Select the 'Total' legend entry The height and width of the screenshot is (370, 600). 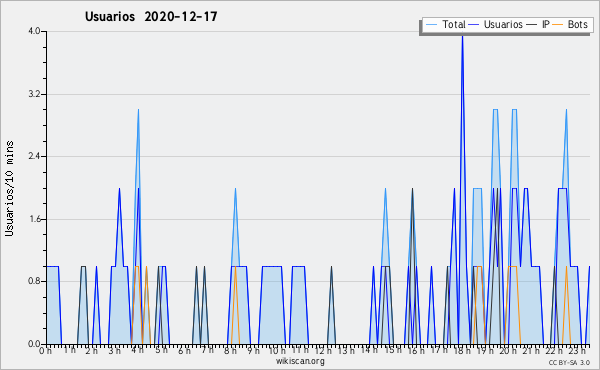tap(445, 25)
